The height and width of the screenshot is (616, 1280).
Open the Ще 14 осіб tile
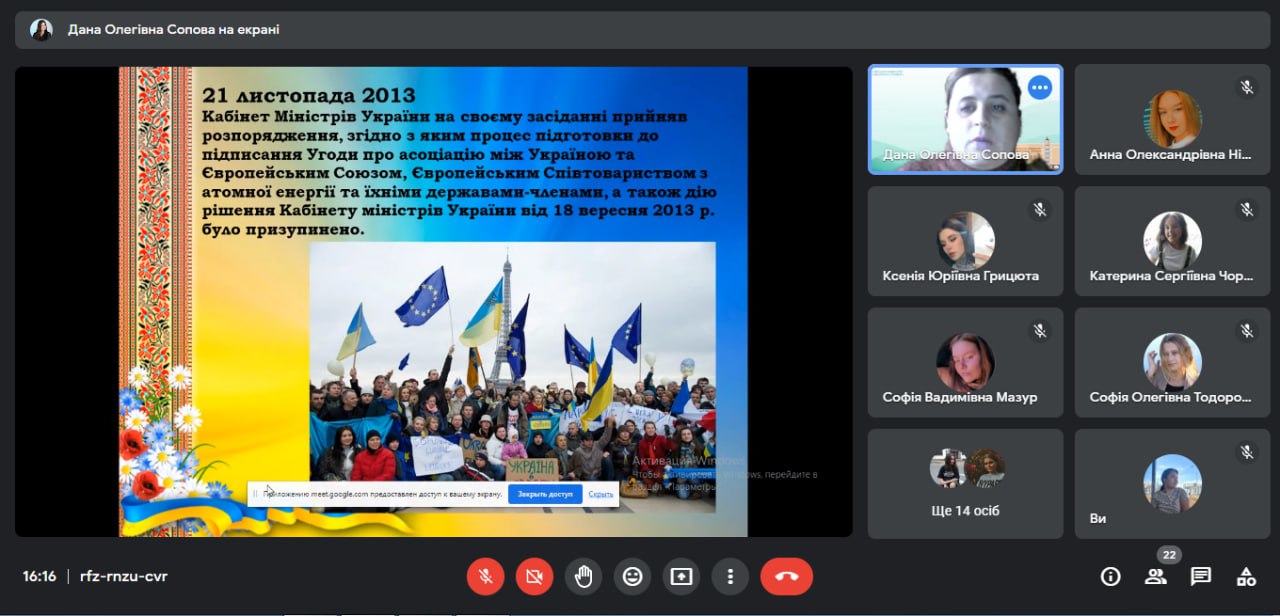[965, 484]
